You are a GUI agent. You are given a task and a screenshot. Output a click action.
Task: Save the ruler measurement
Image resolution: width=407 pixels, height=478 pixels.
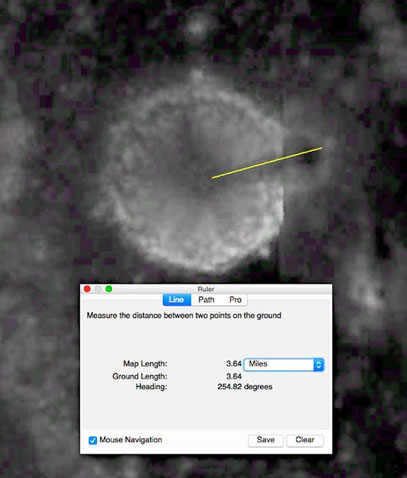coord(266,440)
